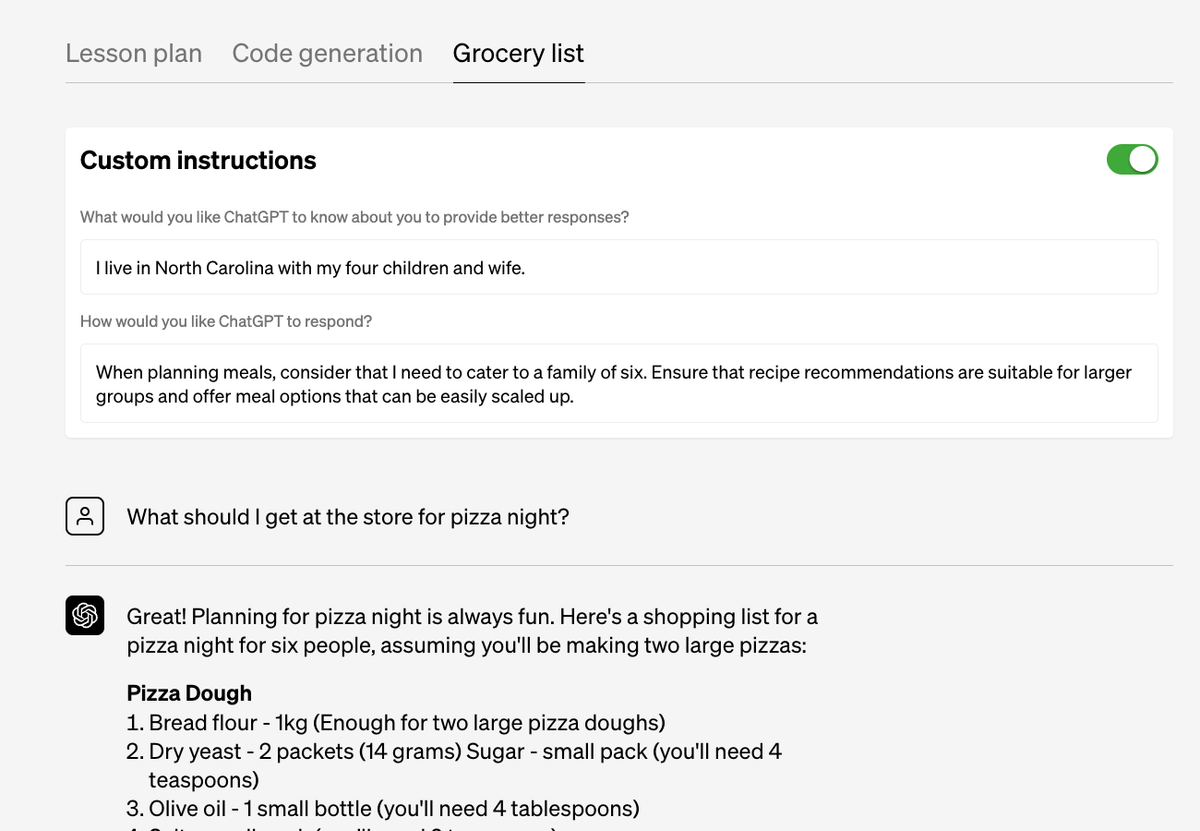Select the Pizza Dough section header text
The width and height of the screenshot is (1200, 831).
[188, 692]
